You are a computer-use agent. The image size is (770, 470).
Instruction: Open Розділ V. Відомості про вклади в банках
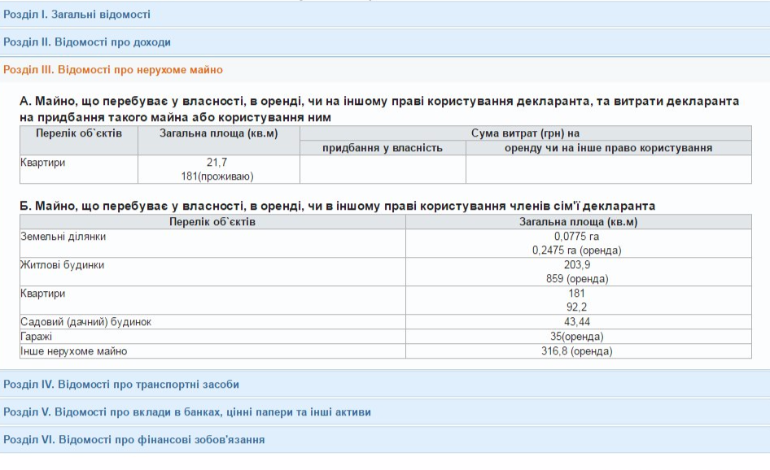click(x=187, y=411)
